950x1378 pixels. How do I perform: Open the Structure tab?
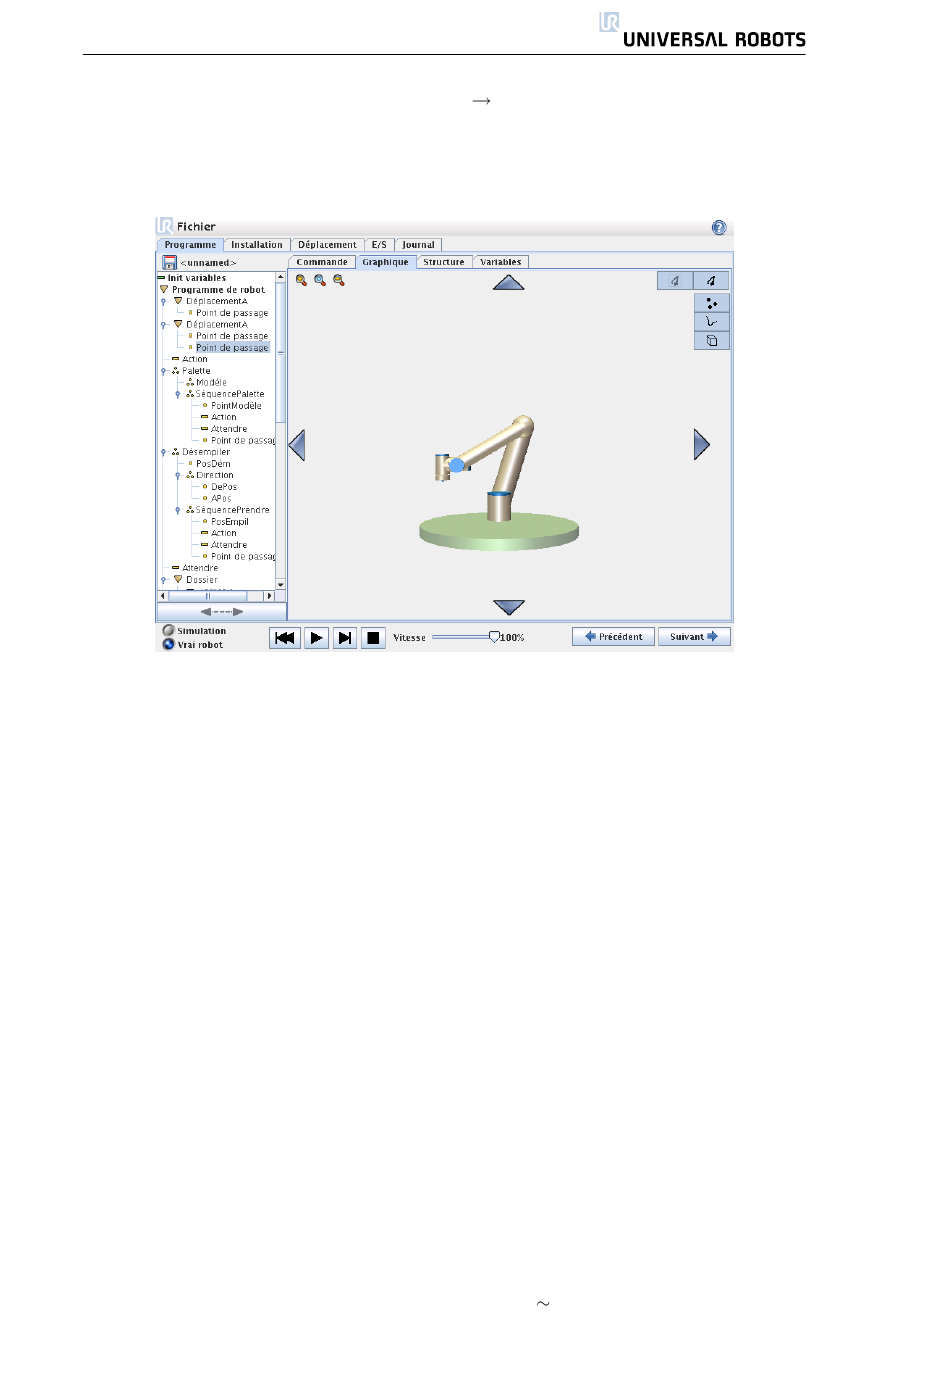[x=443, y=262]
